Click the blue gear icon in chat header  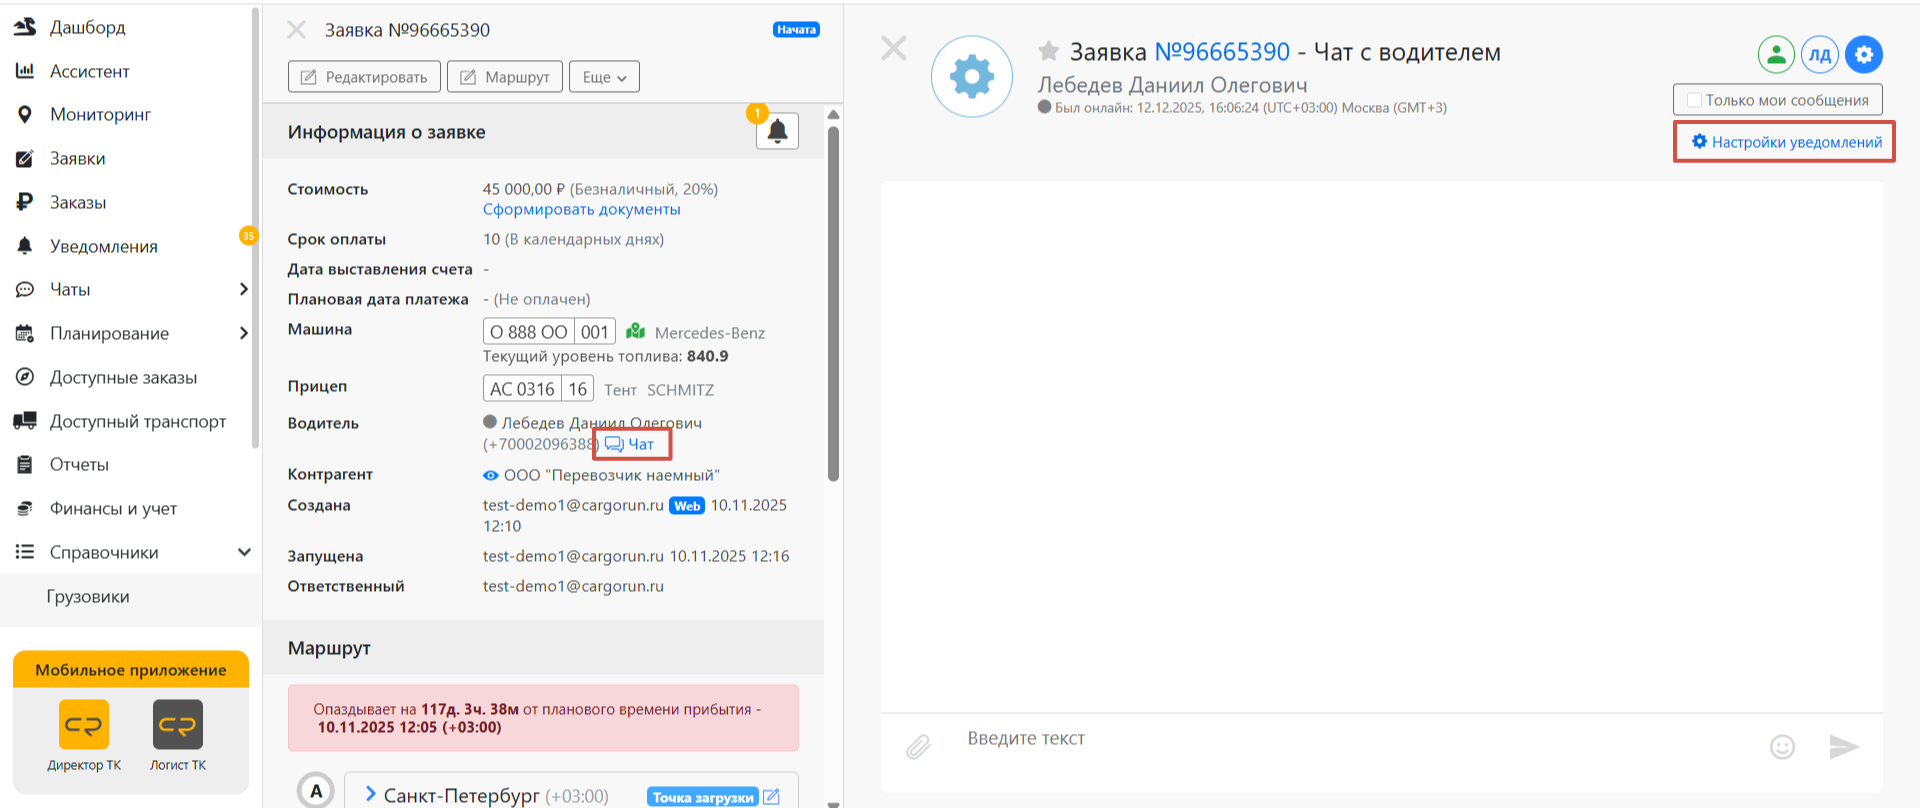[1864, 55]
